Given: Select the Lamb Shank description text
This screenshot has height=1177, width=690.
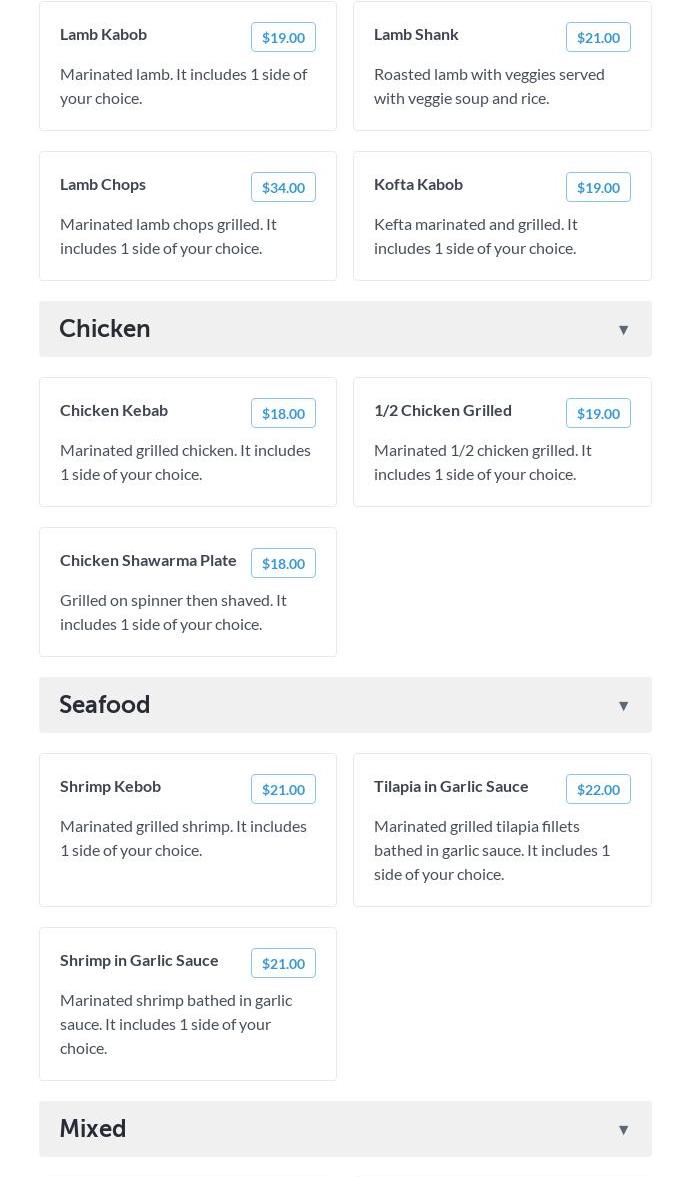Looking at the screenshot, I should 489,86.
